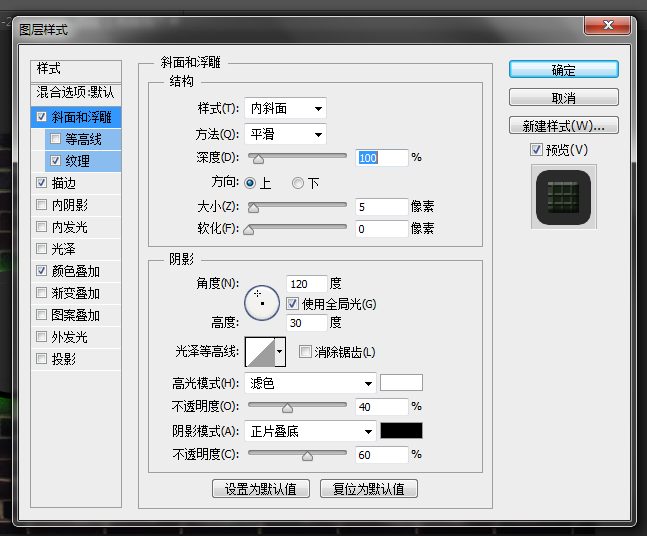647x536 pixels.
Task: Toggle the 使用全局光 checkbox
Action: coord(293,303)
